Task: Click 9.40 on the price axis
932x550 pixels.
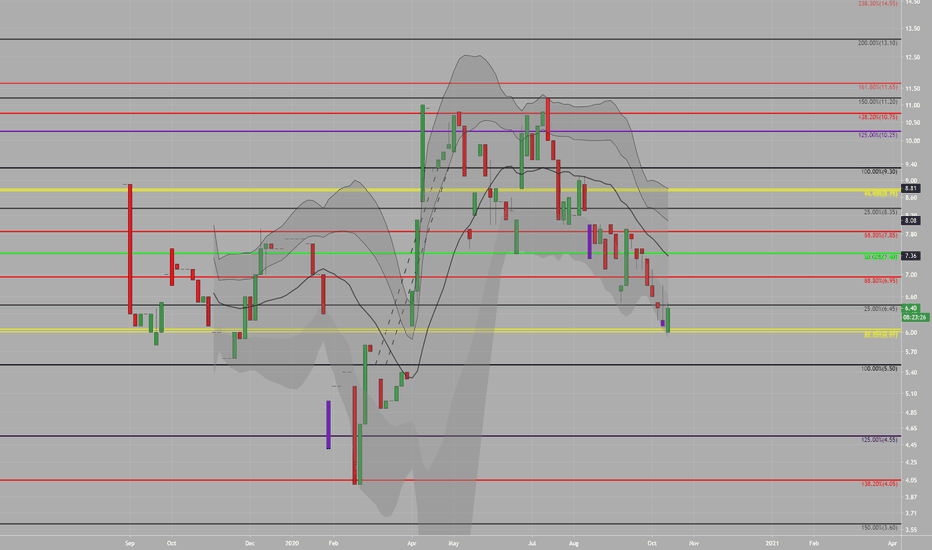Action: click(x=911, y=164)
